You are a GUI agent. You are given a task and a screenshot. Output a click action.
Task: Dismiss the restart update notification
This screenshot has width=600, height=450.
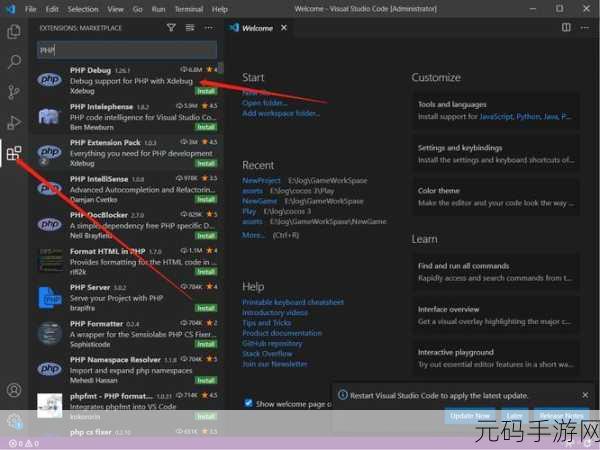coord(585,395)
